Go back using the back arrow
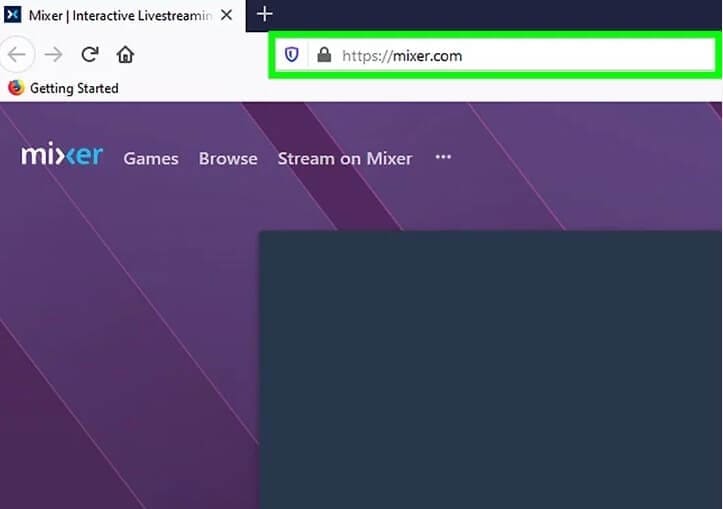Image resolution: width=723 pixels, height=509 pixels. [17, 55]
